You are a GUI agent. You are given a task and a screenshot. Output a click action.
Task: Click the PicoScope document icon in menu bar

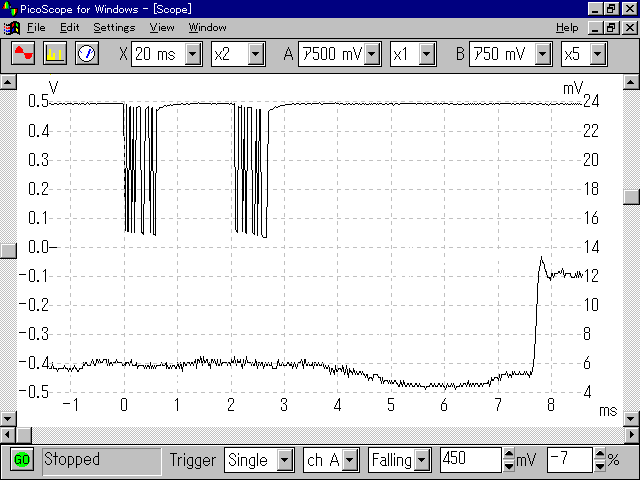tap(11, 28)
